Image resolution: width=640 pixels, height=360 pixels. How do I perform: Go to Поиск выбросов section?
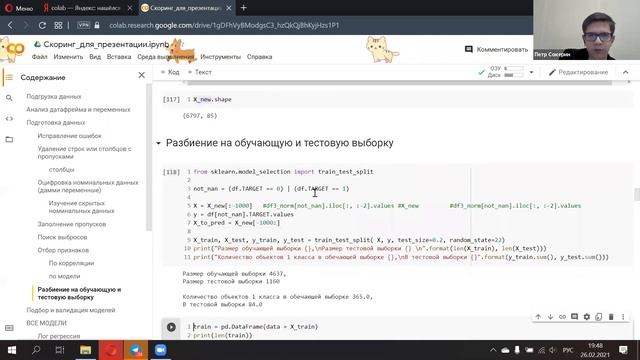pos(62,237)
